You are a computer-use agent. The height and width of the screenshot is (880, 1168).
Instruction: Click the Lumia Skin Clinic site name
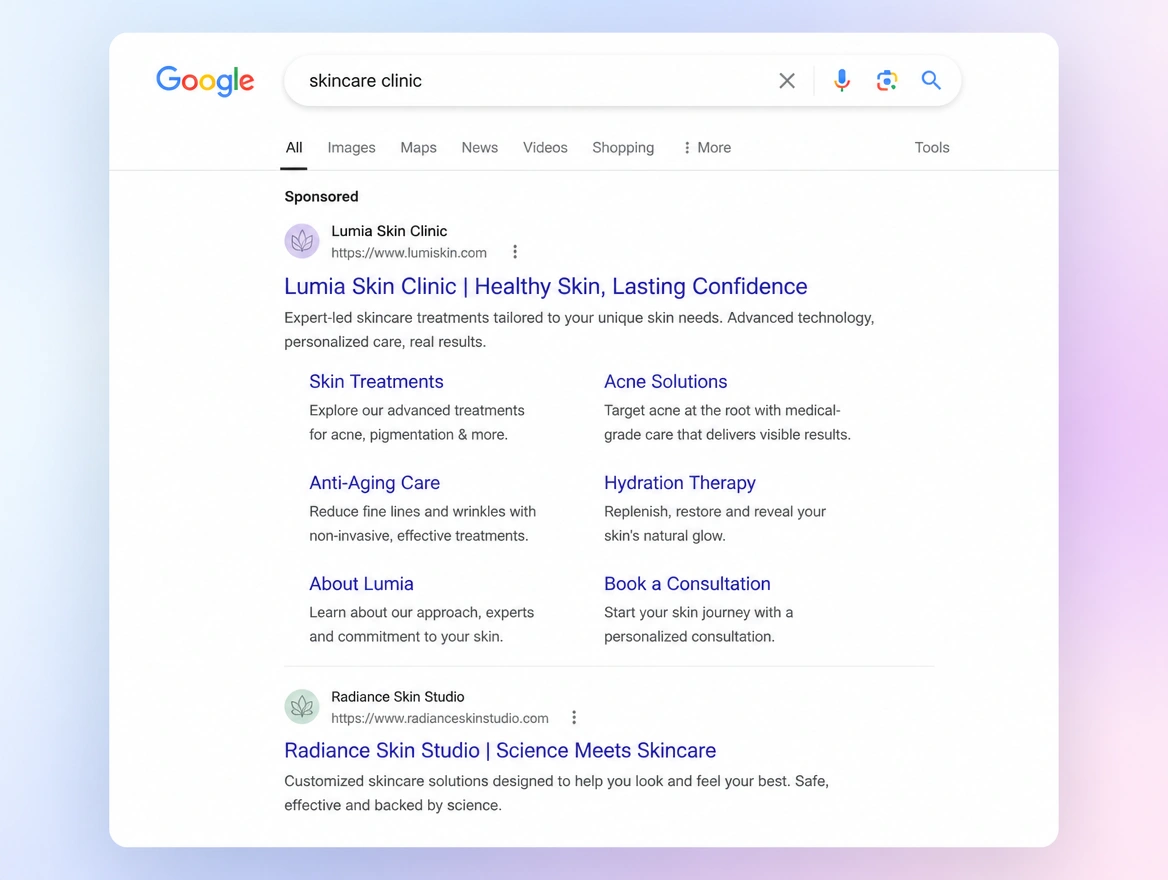pyautogui.click(x=390, y=231)
